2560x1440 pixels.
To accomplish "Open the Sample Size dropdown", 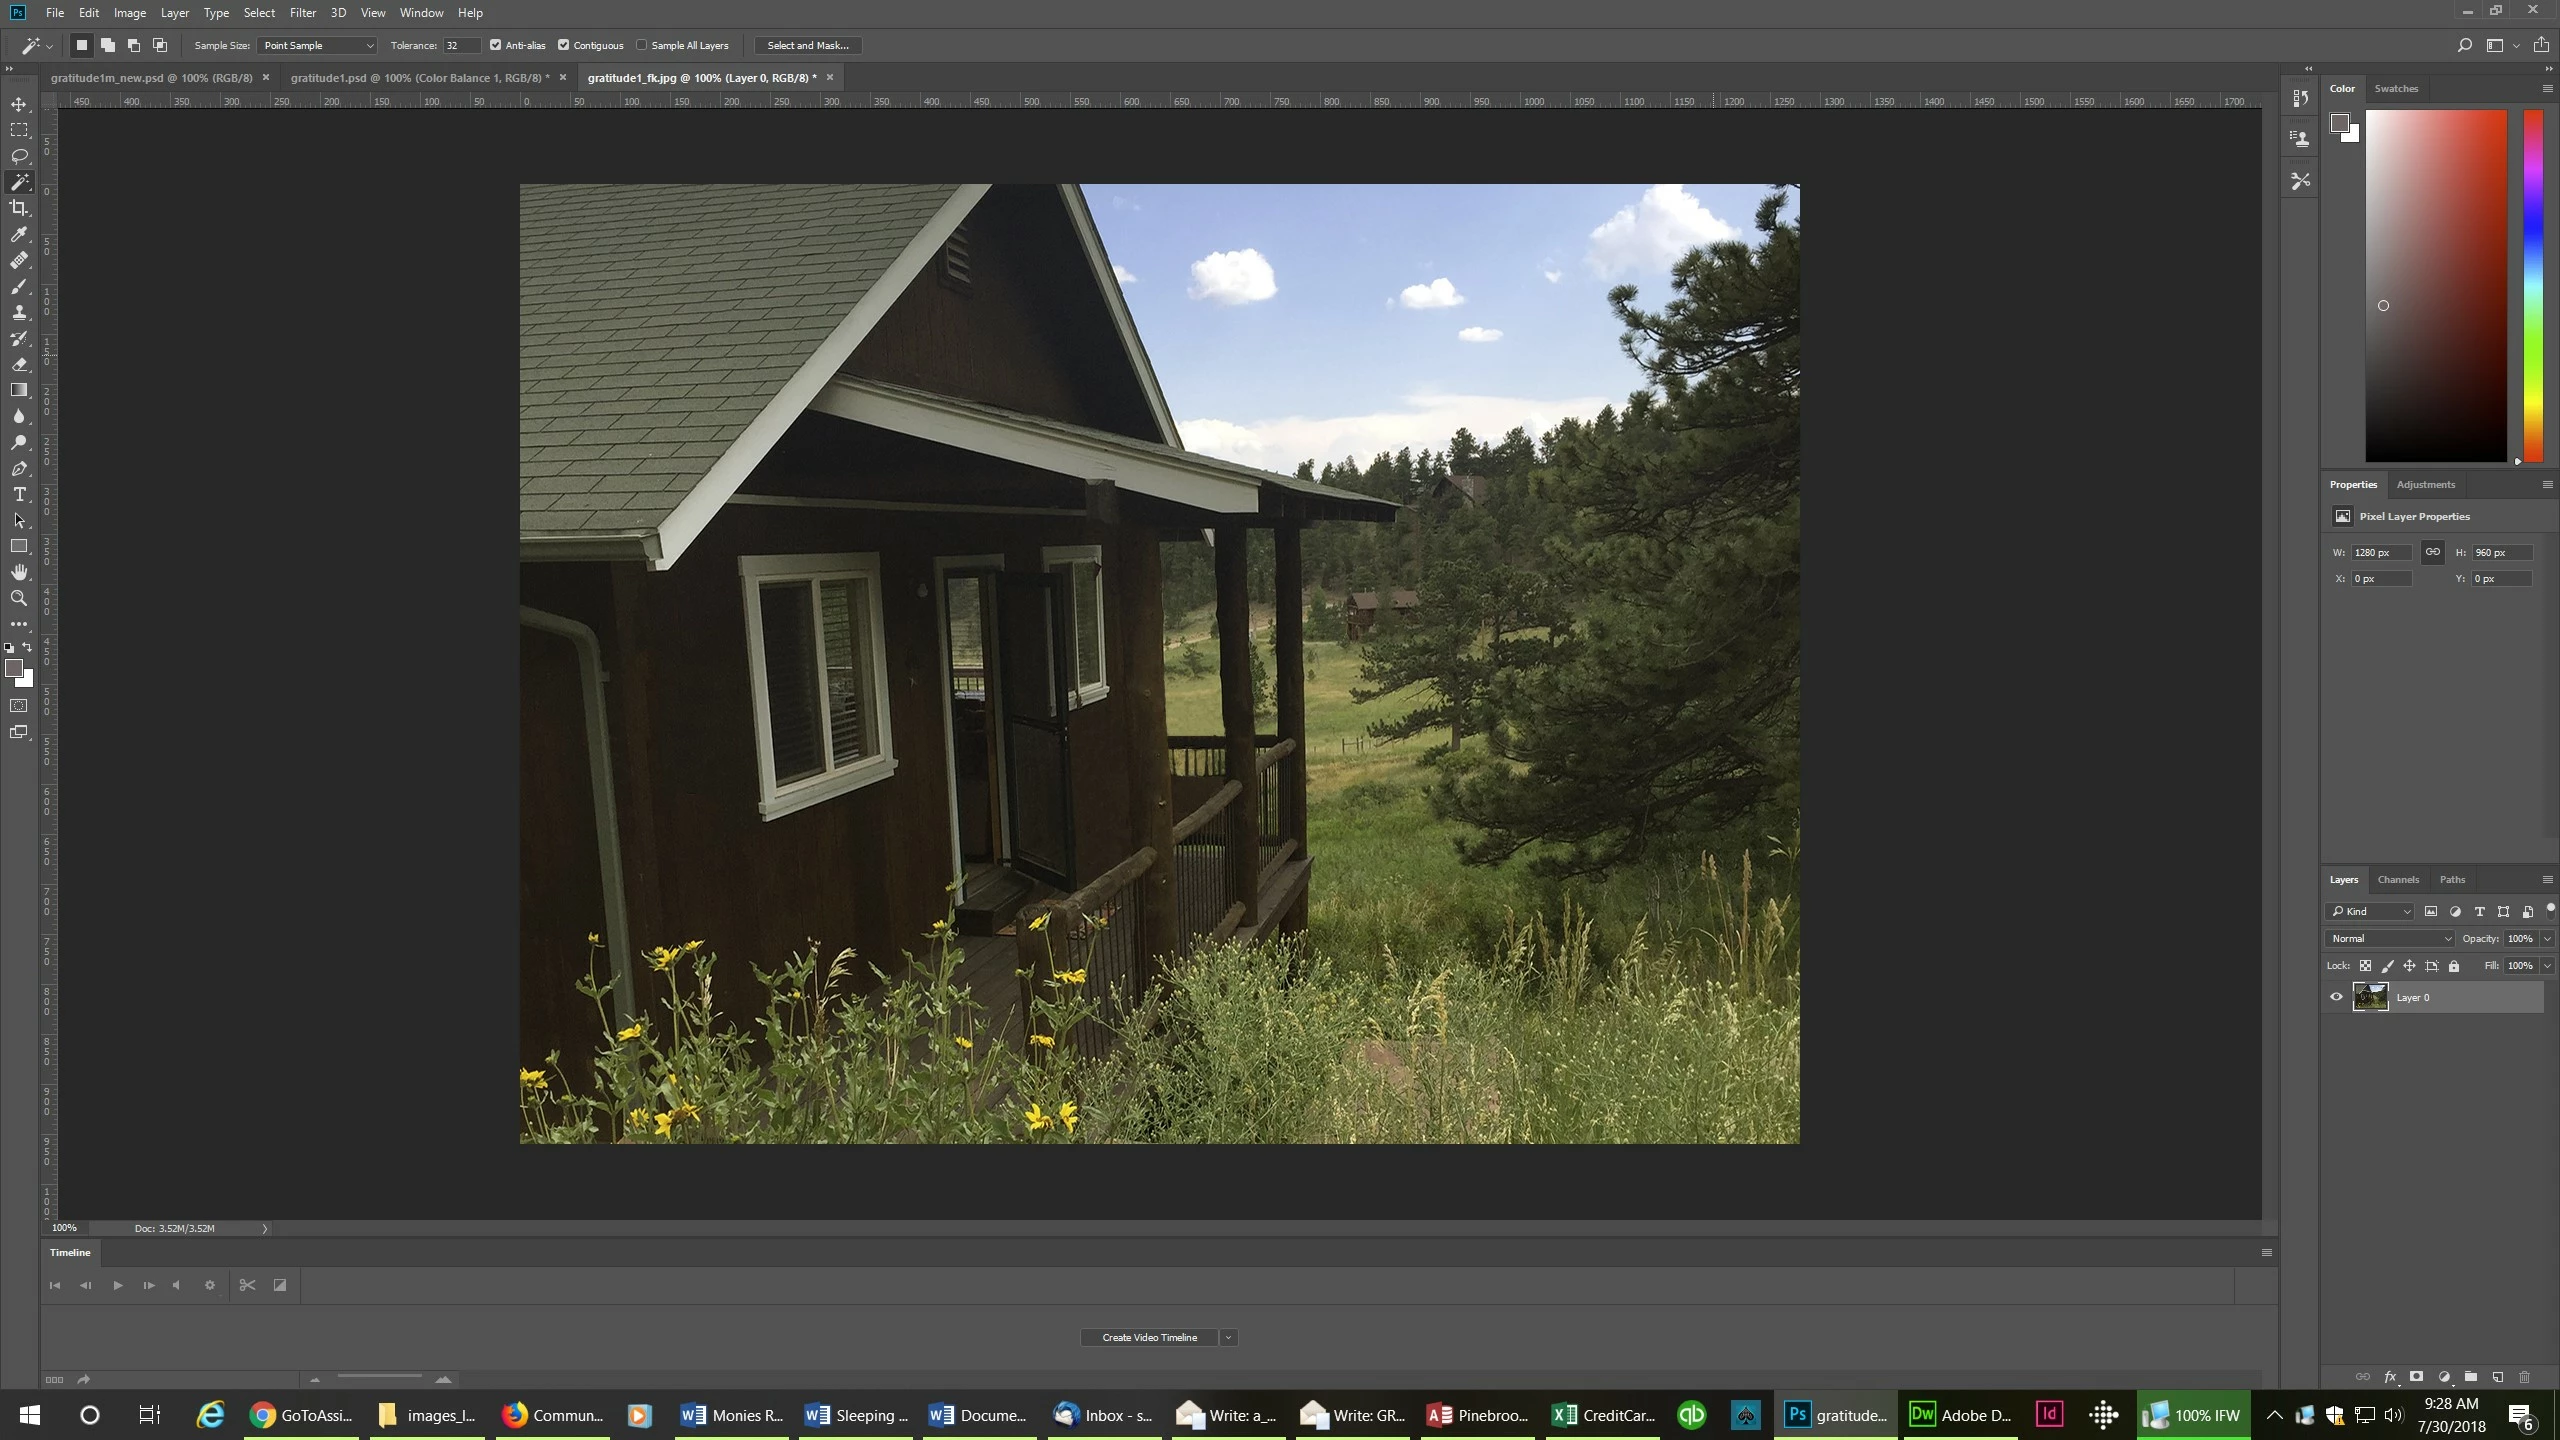I will point(317,45).
